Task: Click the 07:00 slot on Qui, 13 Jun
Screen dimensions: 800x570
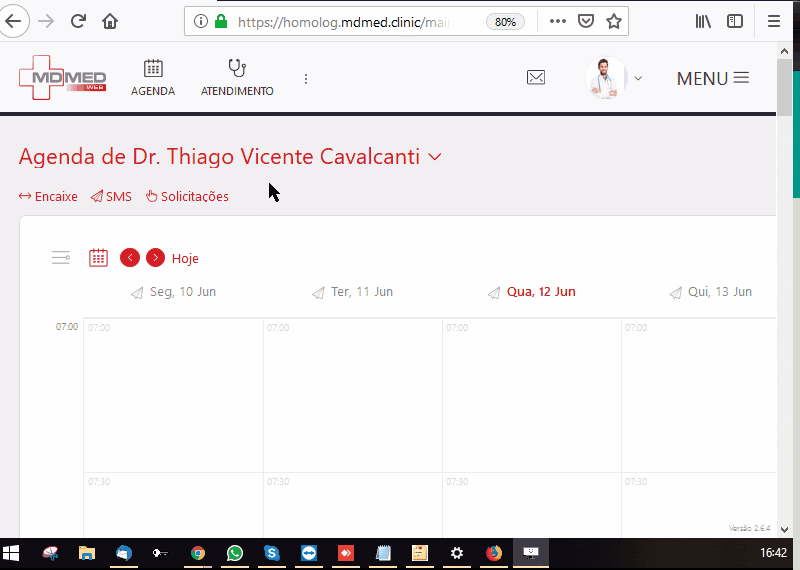Action: coord(699,395)
